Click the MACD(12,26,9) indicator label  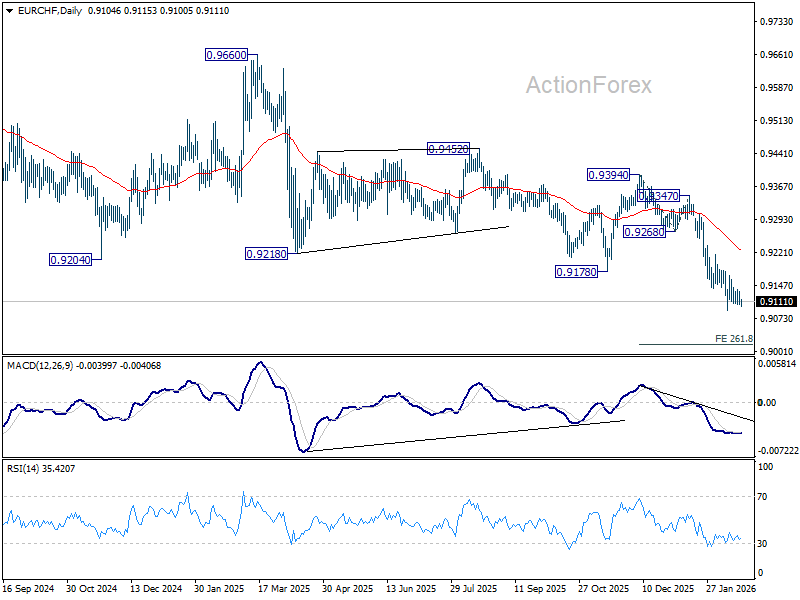[x=40, y=366]
